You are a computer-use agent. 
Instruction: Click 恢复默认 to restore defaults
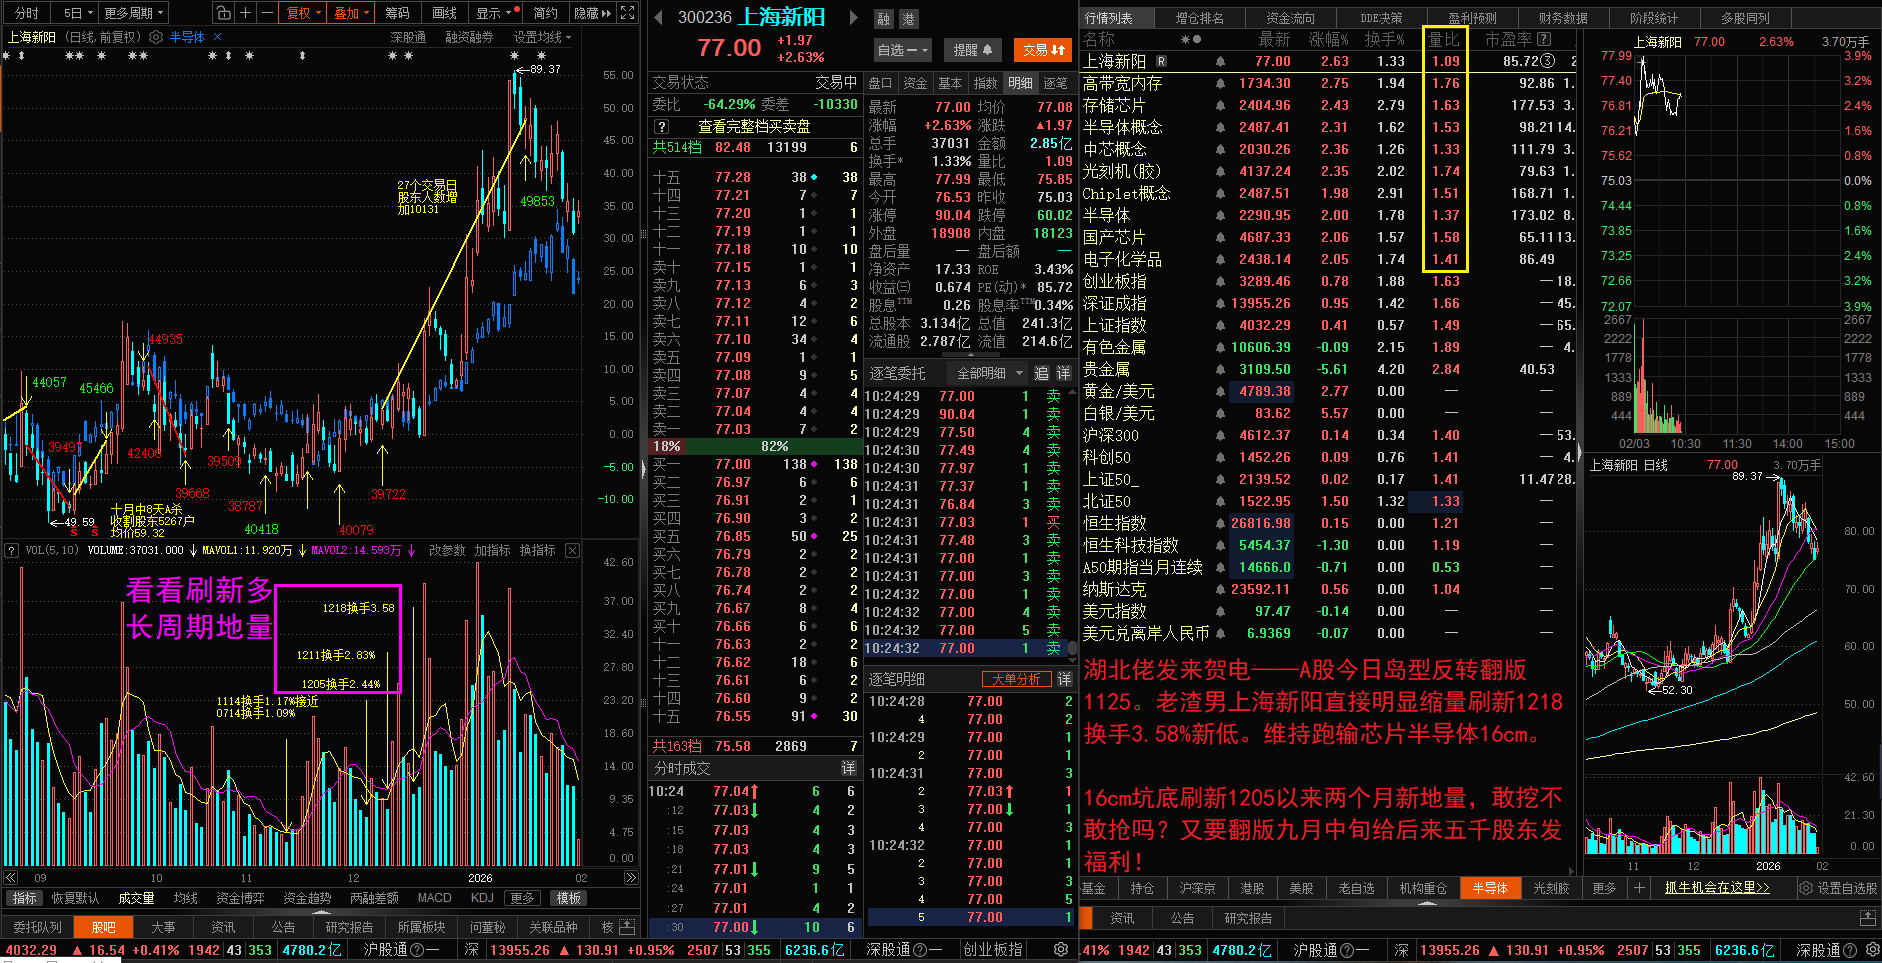tap(75, 898)
